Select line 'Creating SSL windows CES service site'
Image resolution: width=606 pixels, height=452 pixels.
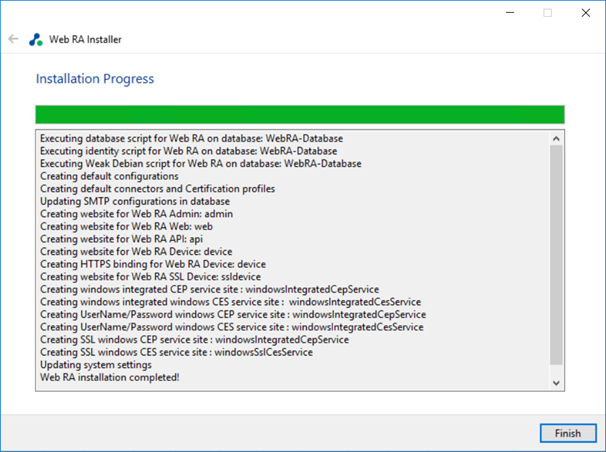click(176, 352)
